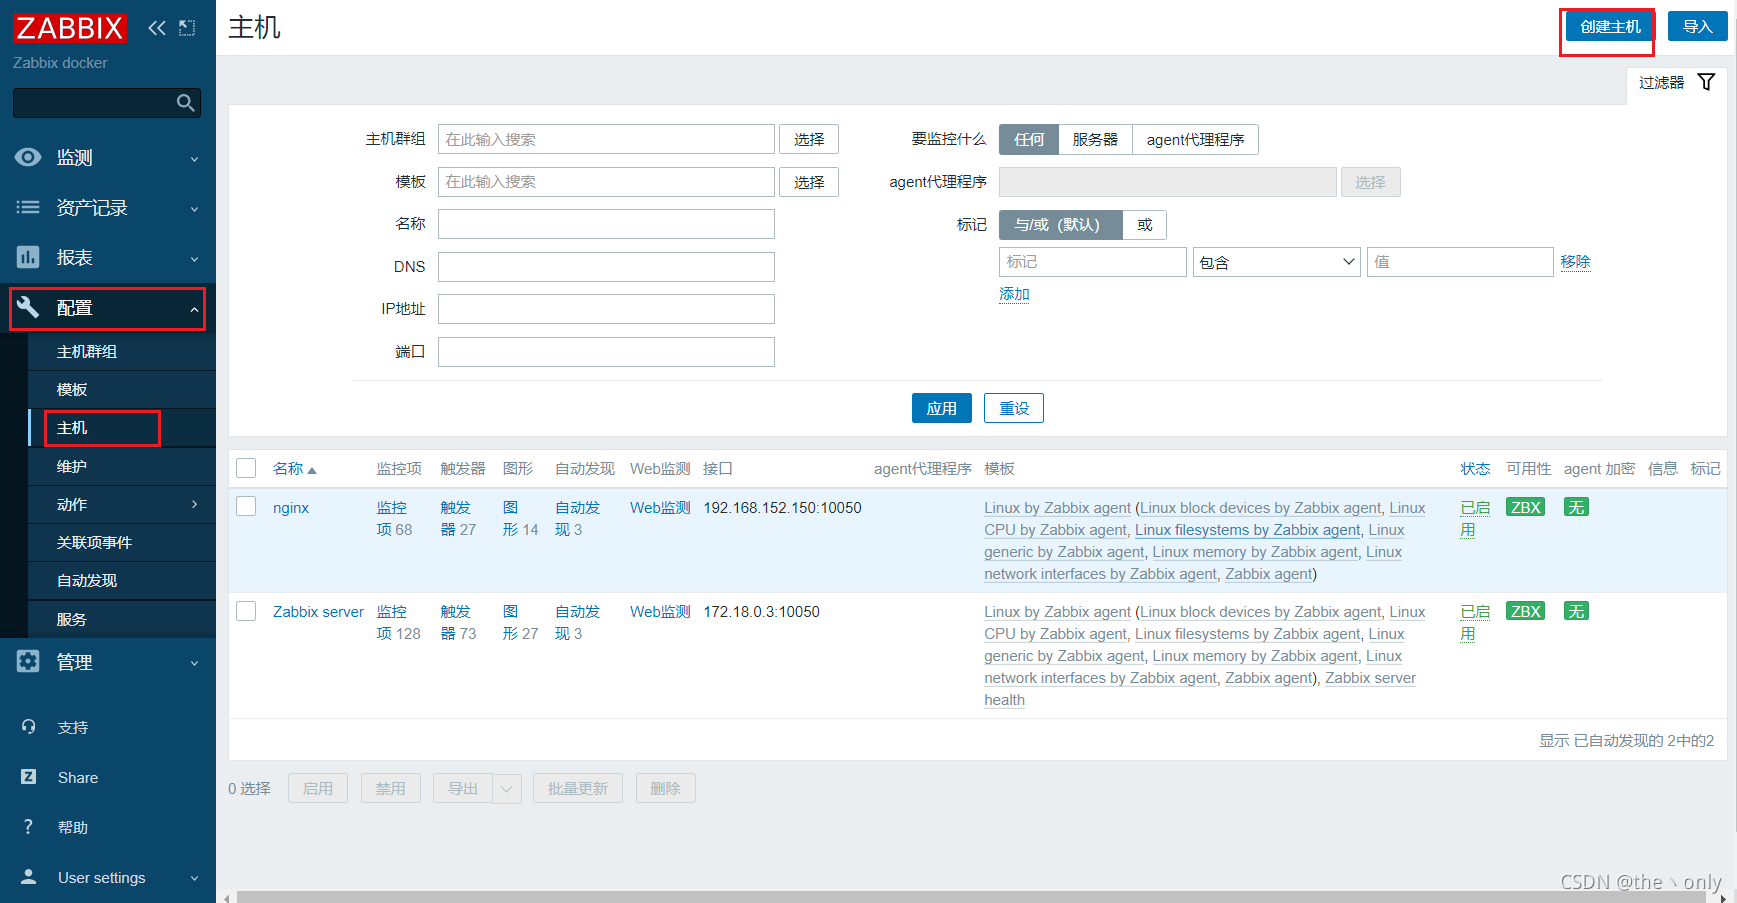Screen dimensions: 1737x903
Task: Tick the select-all hosts checkbox
Action: point(246,468)
